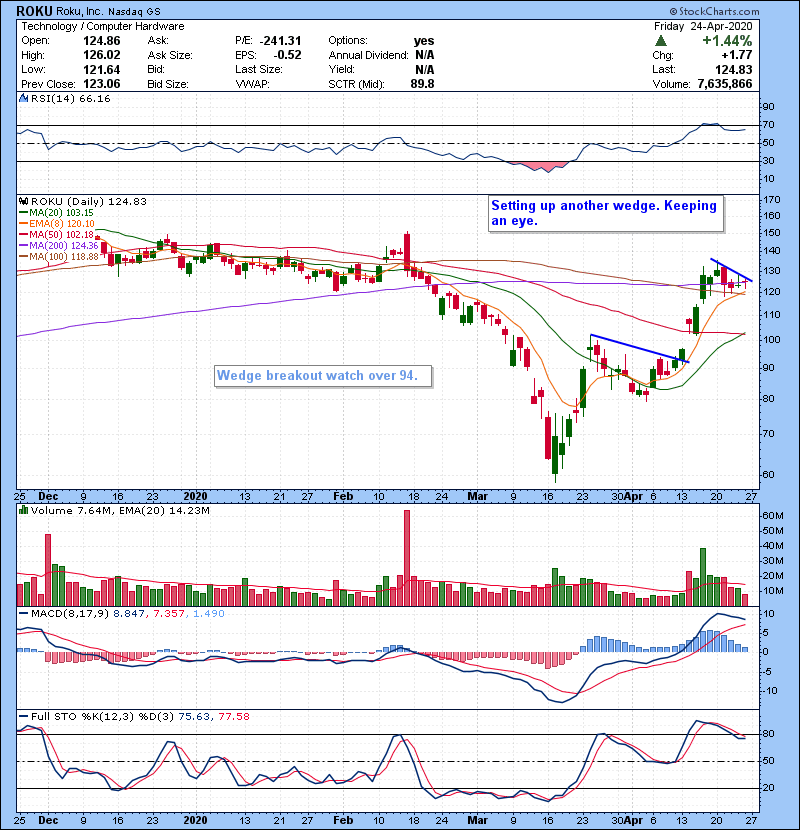
Task: Click the date 'Friday 24-Apr-2020'
Action: coord(703,26)
